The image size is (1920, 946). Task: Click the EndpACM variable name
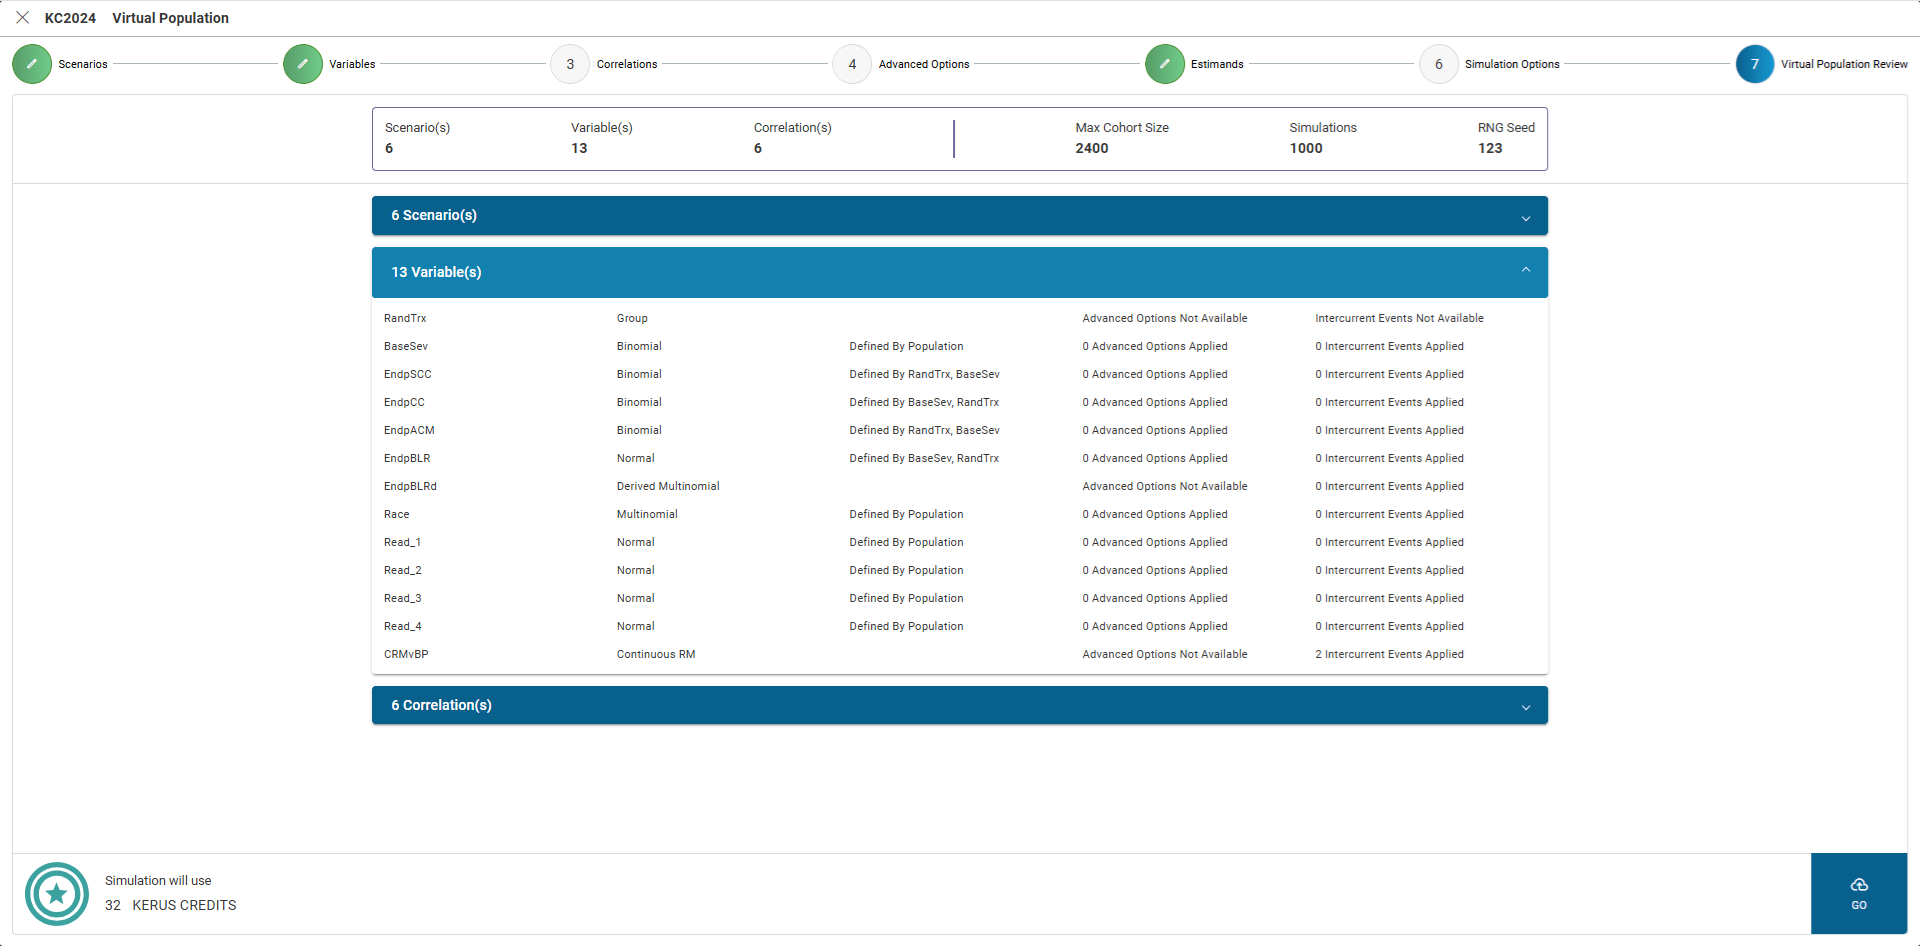(x=409, y=430)
